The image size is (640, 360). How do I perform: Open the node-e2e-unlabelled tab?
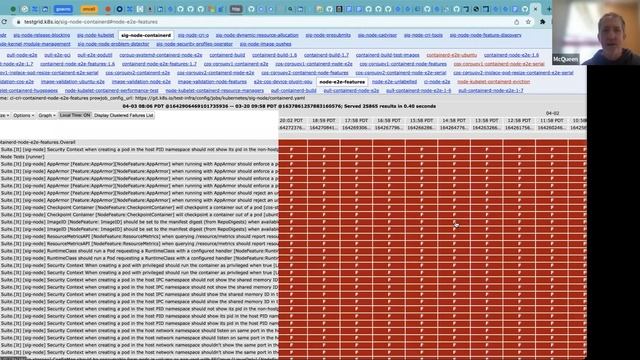pos(394,82)
